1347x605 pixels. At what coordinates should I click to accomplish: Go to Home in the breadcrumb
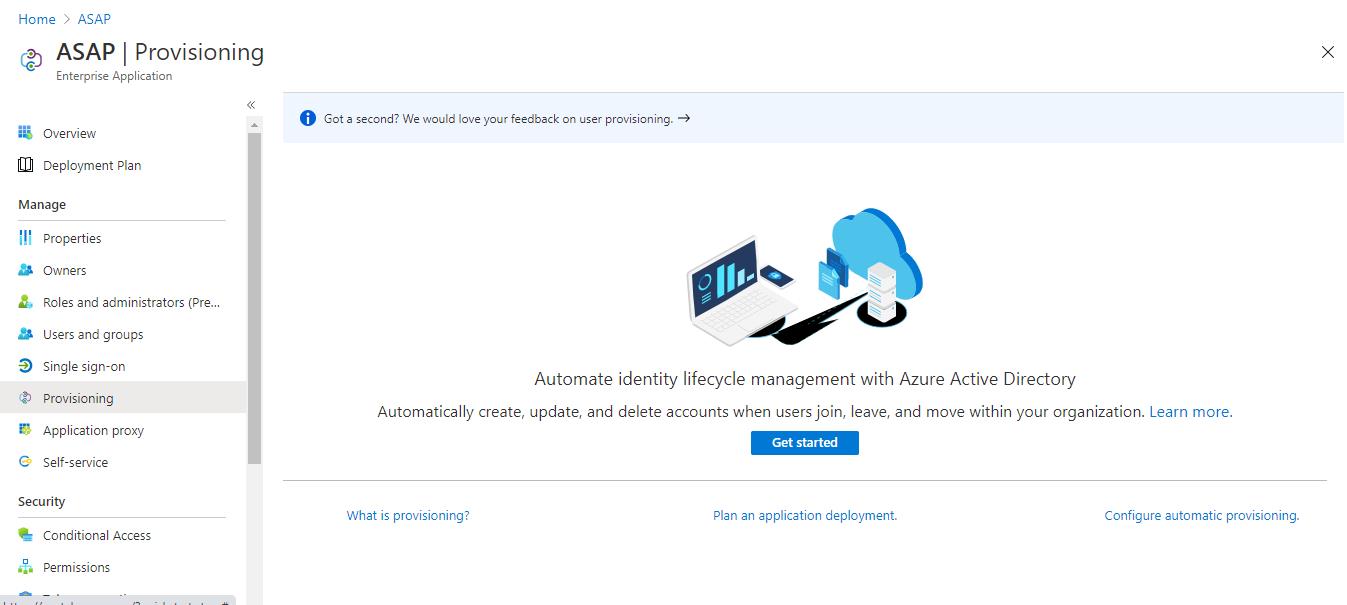pos(37,19)
